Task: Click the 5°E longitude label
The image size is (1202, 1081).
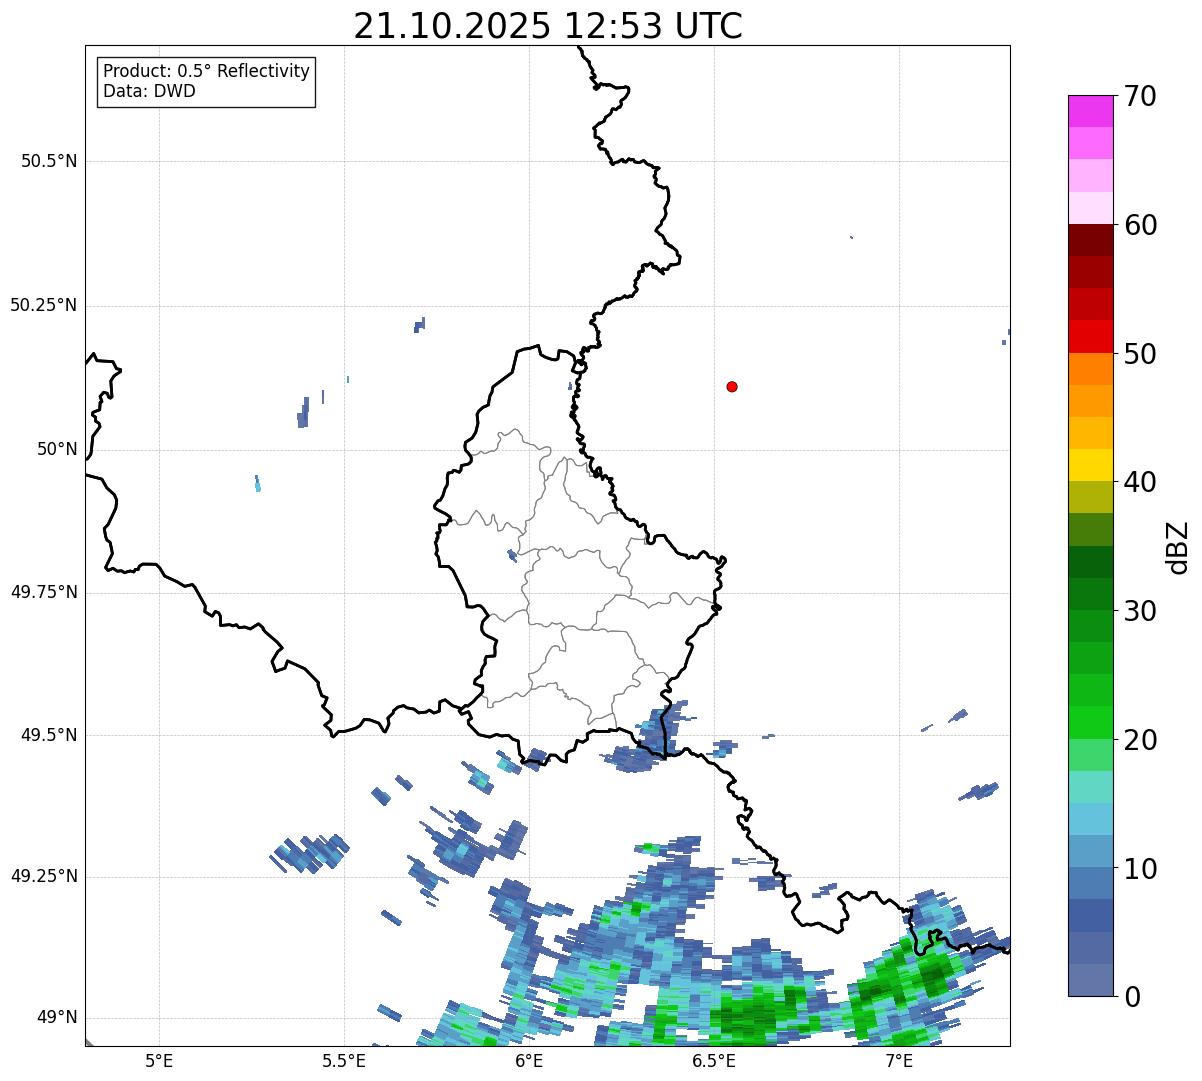Action: click(159, 1061)
